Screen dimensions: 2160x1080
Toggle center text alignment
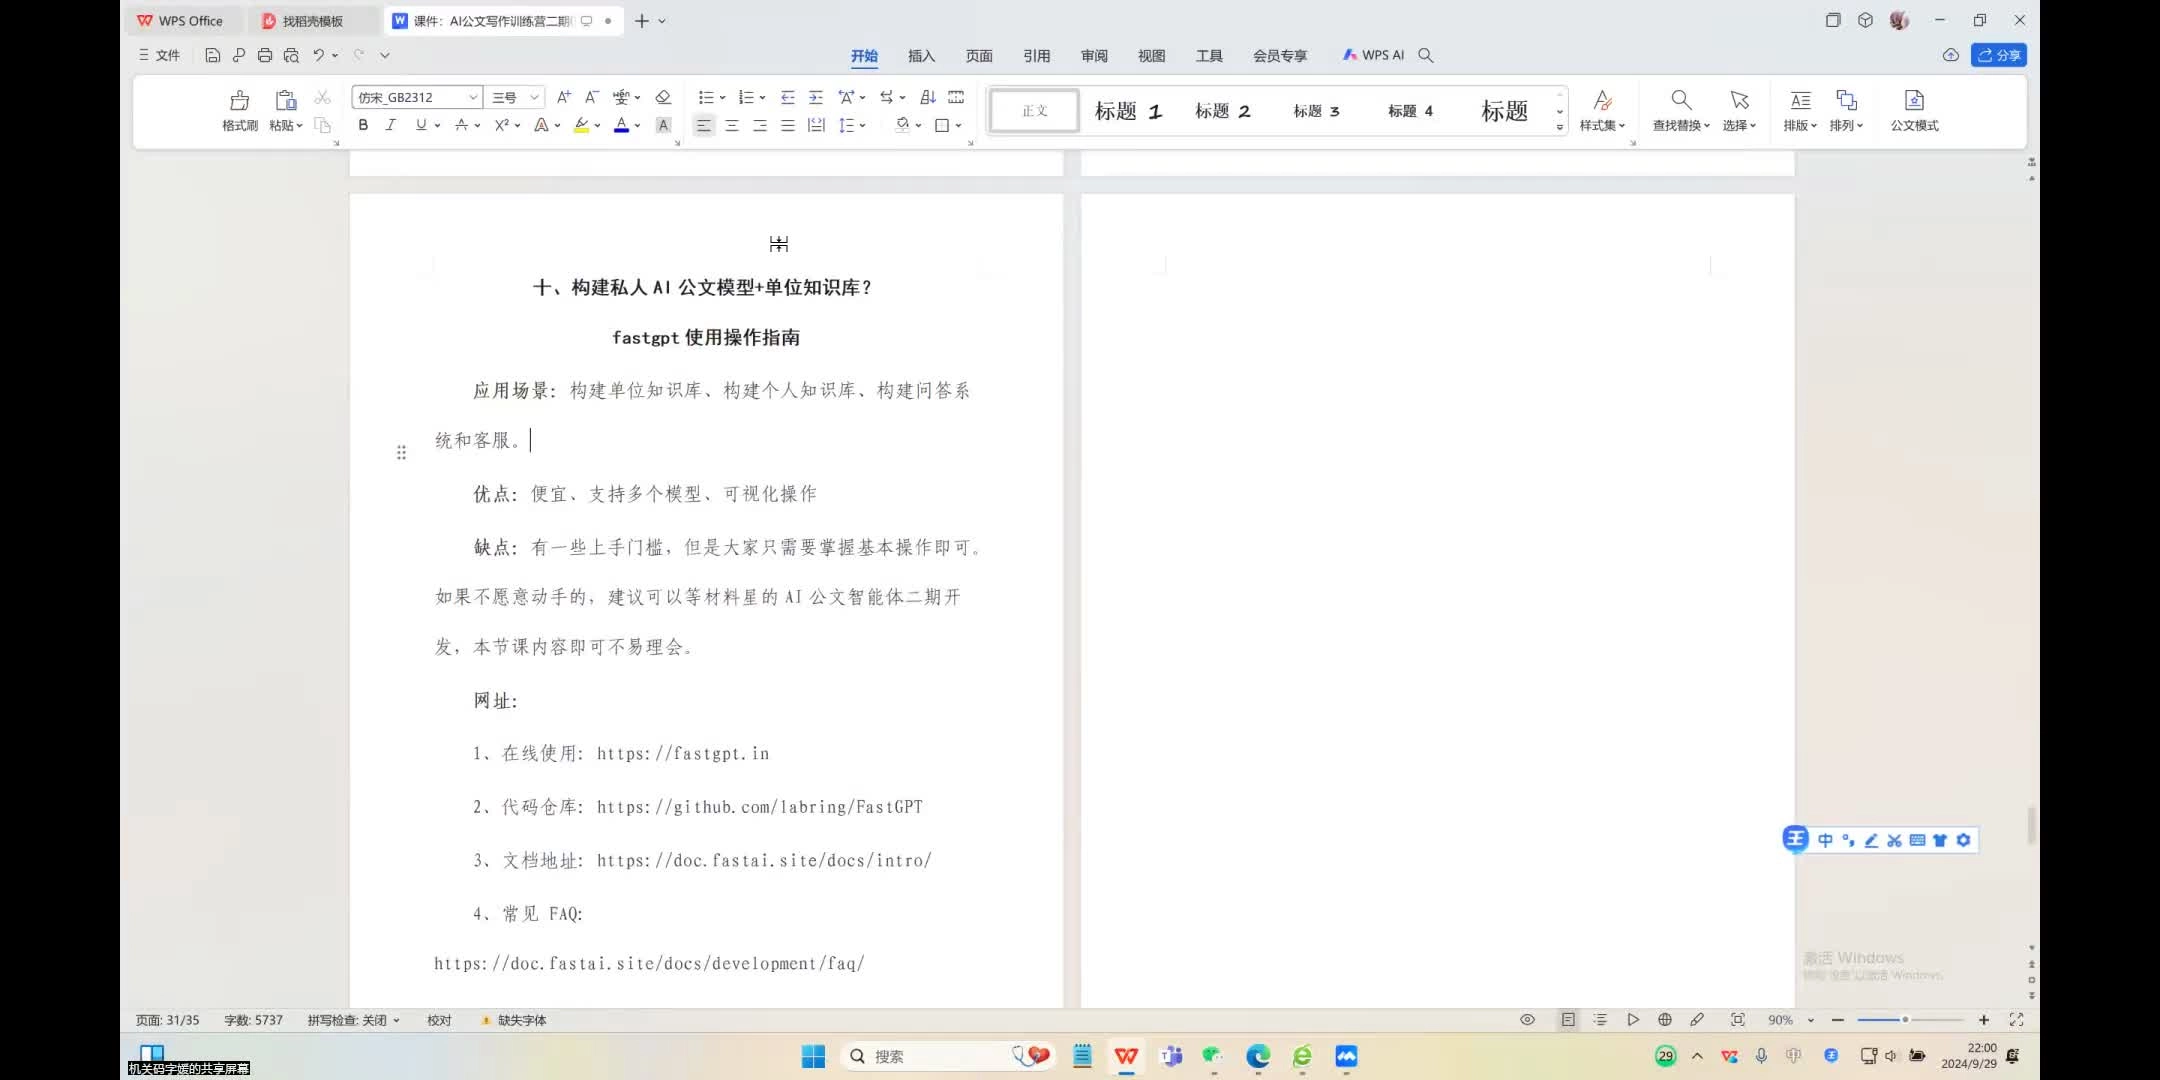(x=733, y=125)
